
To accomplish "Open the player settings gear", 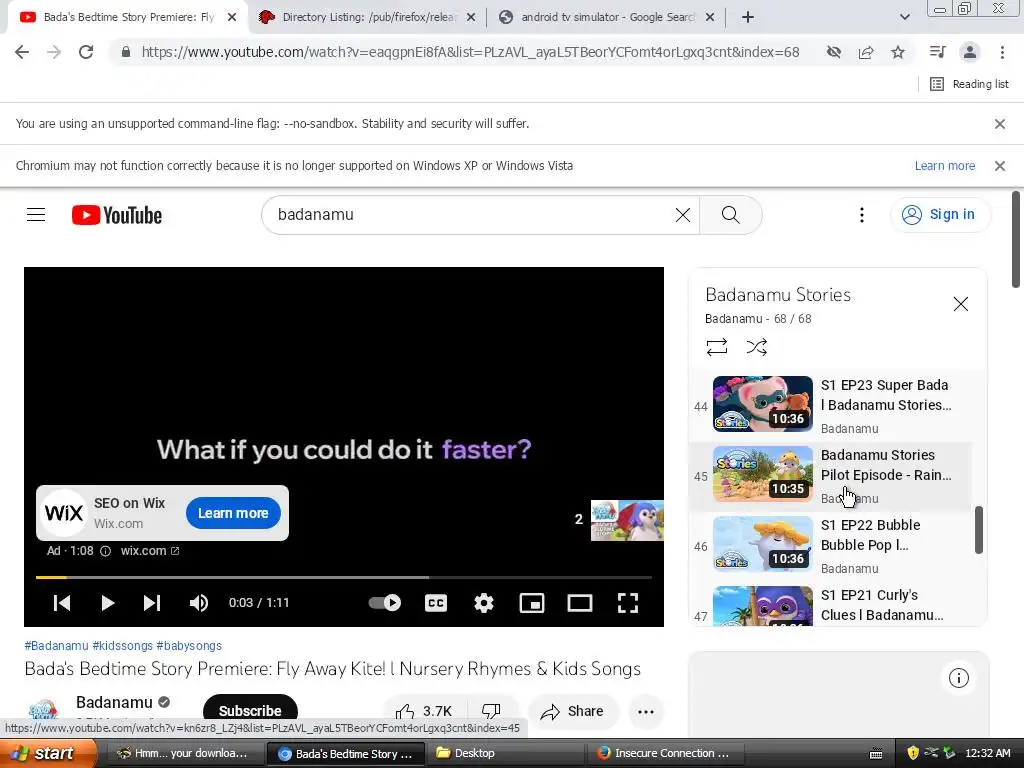I will click(484, 603).
